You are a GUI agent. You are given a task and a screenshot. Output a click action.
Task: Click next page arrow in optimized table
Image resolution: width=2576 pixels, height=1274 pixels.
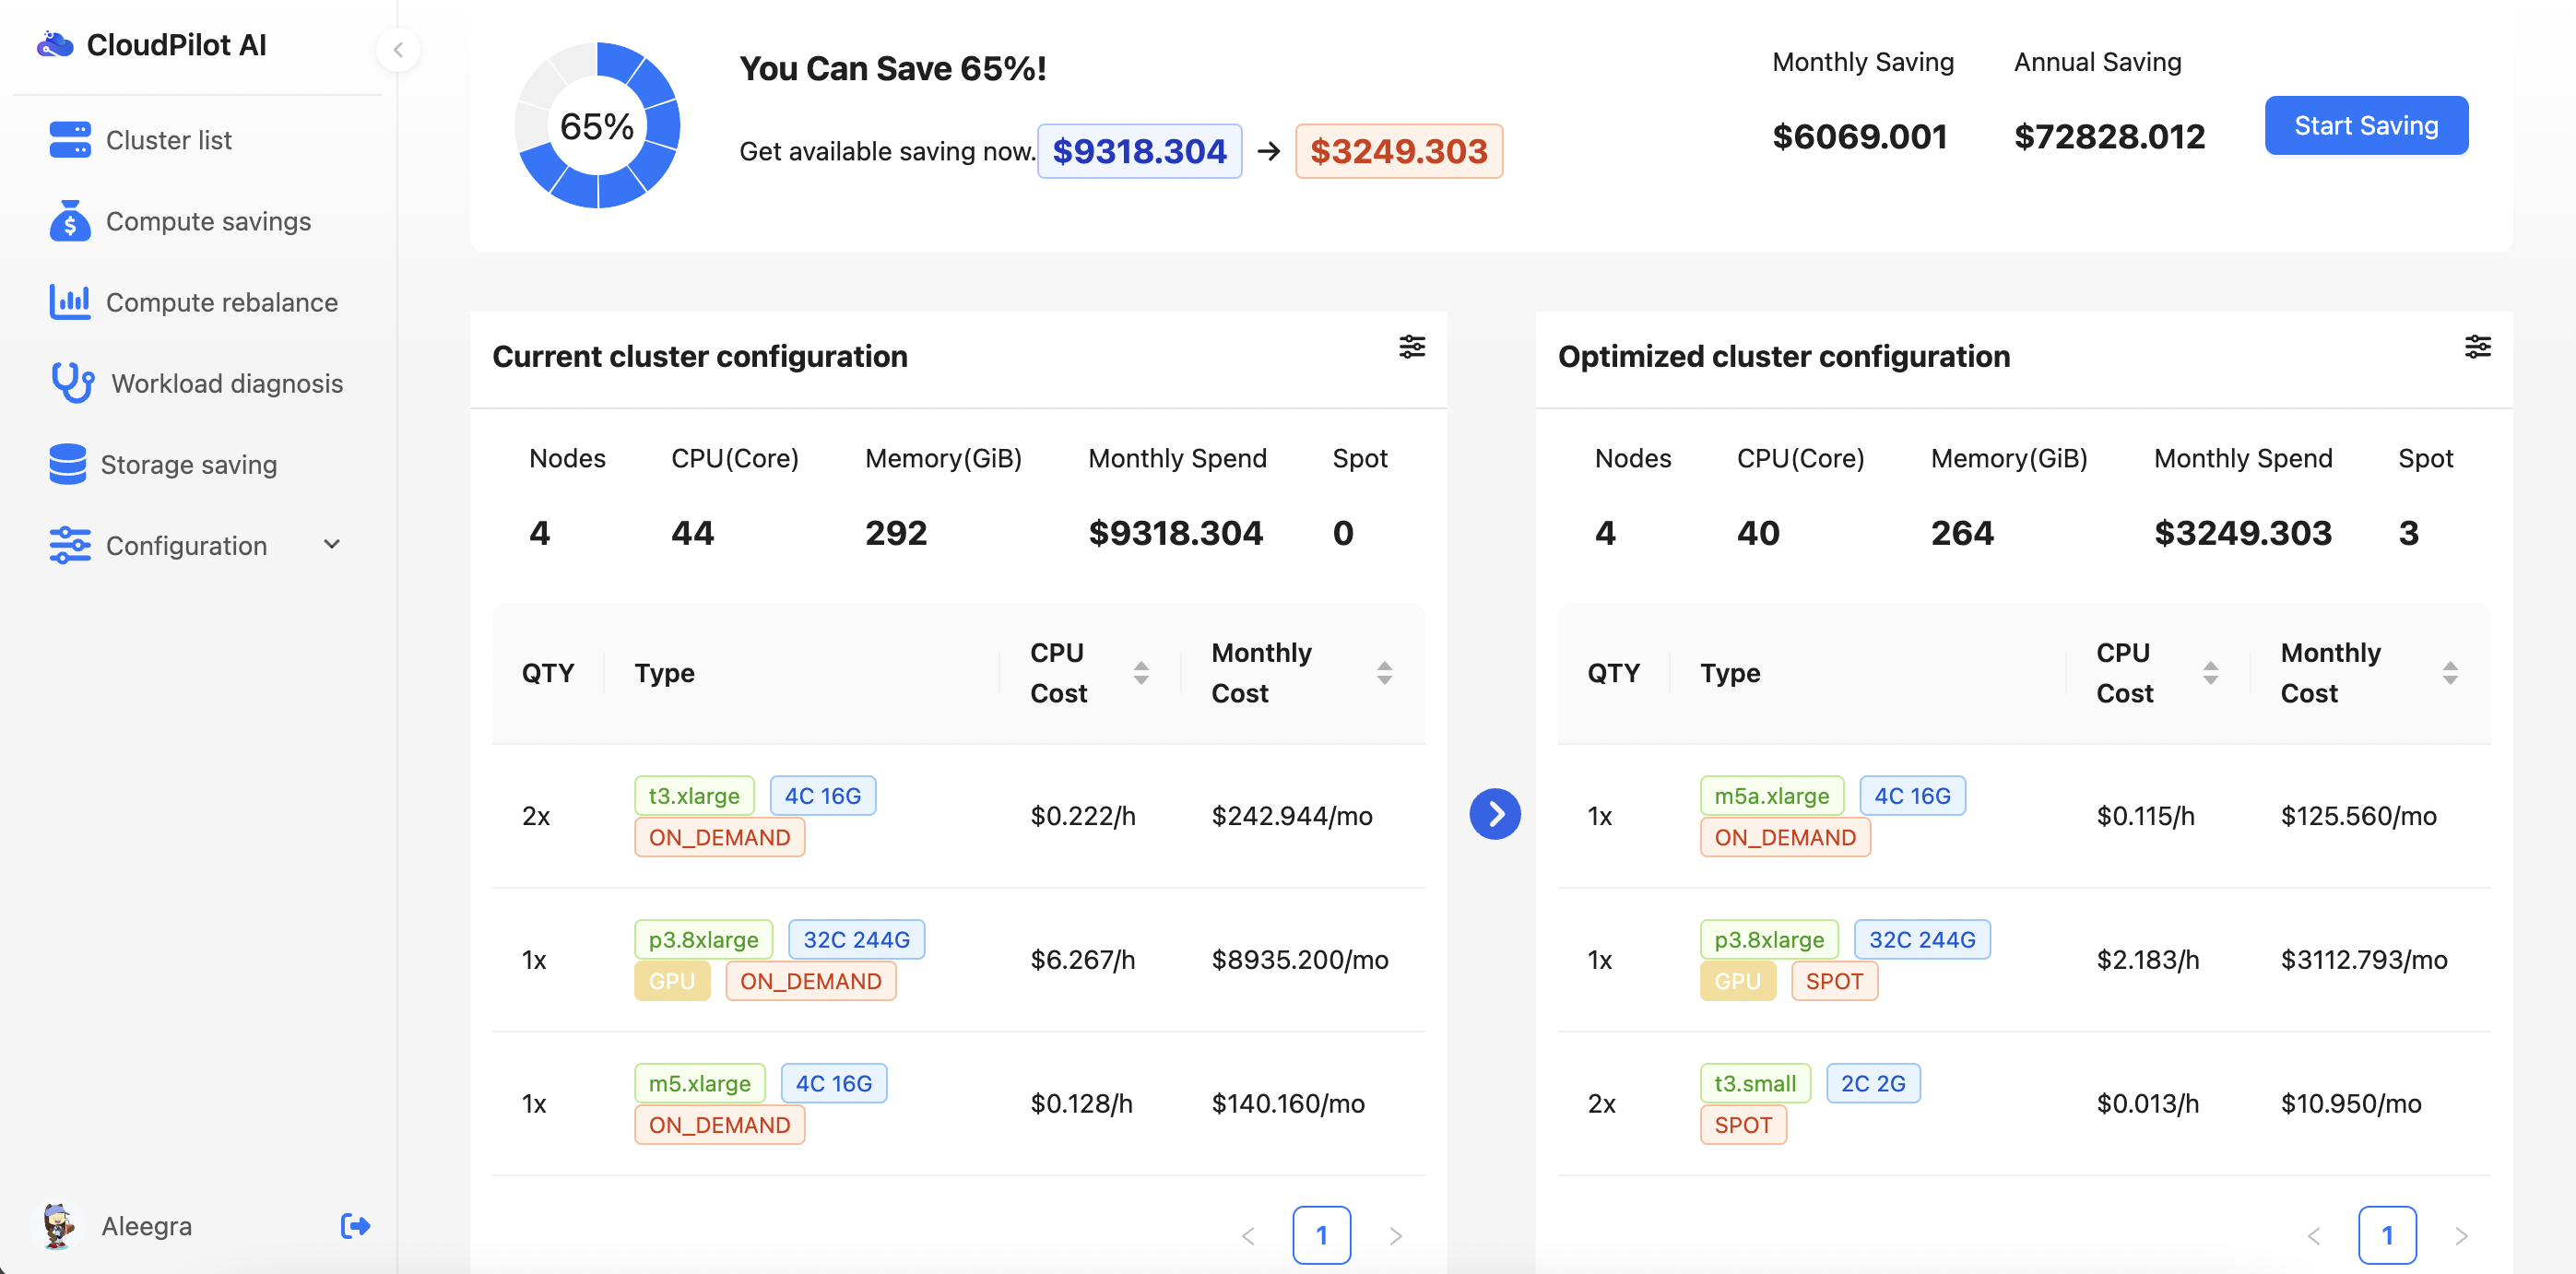point(2461,1236)
